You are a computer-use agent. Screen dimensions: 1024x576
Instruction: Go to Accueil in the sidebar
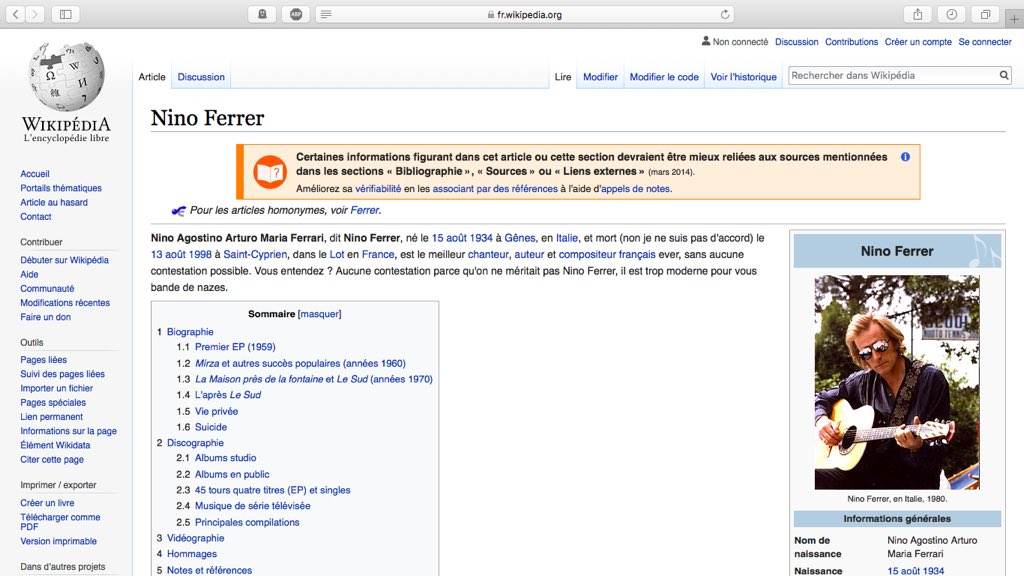[35, 174]
